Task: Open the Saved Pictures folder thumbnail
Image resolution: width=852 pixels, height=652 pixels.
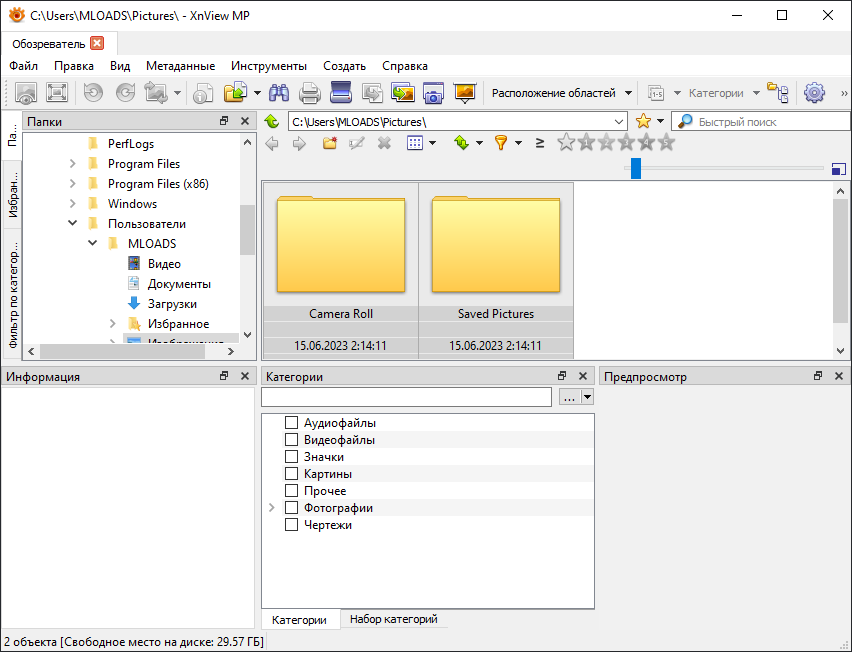Action: point(495,245)
